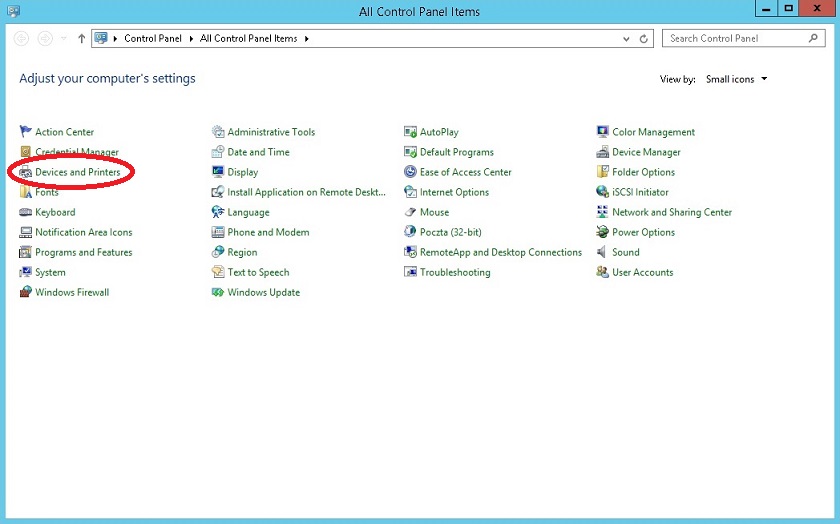Viewport: 840px width, 524px height.
Task: Click the Action Center flag icon
Action: click(x=25, y=131)
